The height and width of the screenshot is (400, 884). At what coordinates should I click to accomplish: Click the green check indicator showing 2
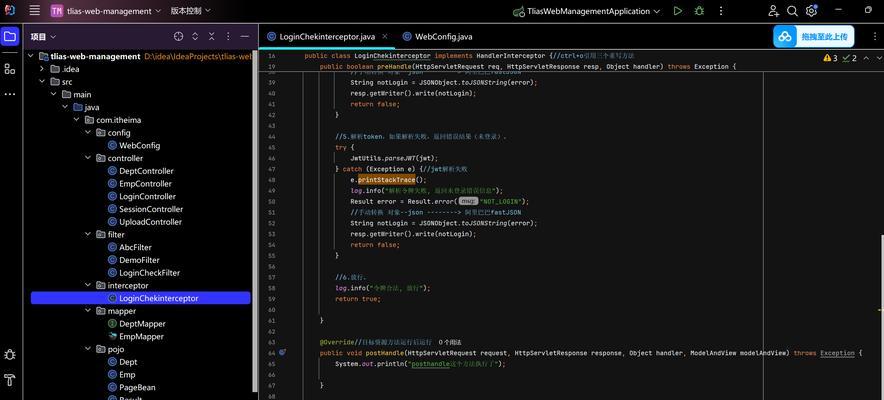850,57
